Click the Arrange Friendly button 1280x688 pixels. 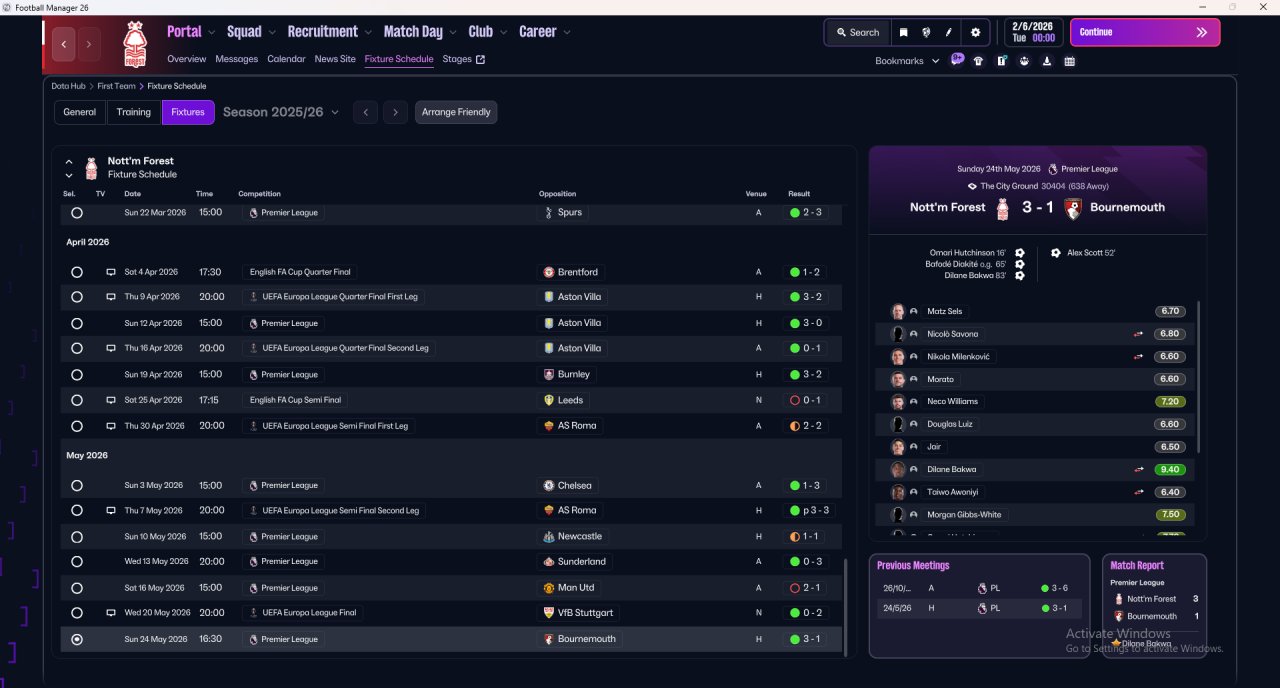point(456,112)
